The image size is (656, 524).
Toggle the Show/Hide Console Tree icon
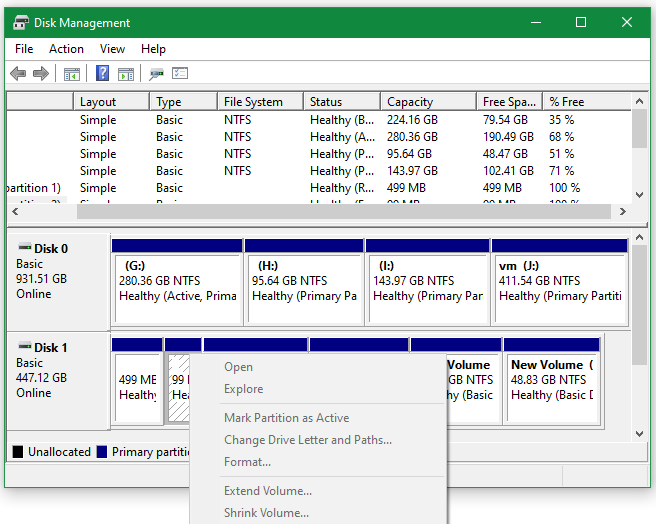click(72, 74)
